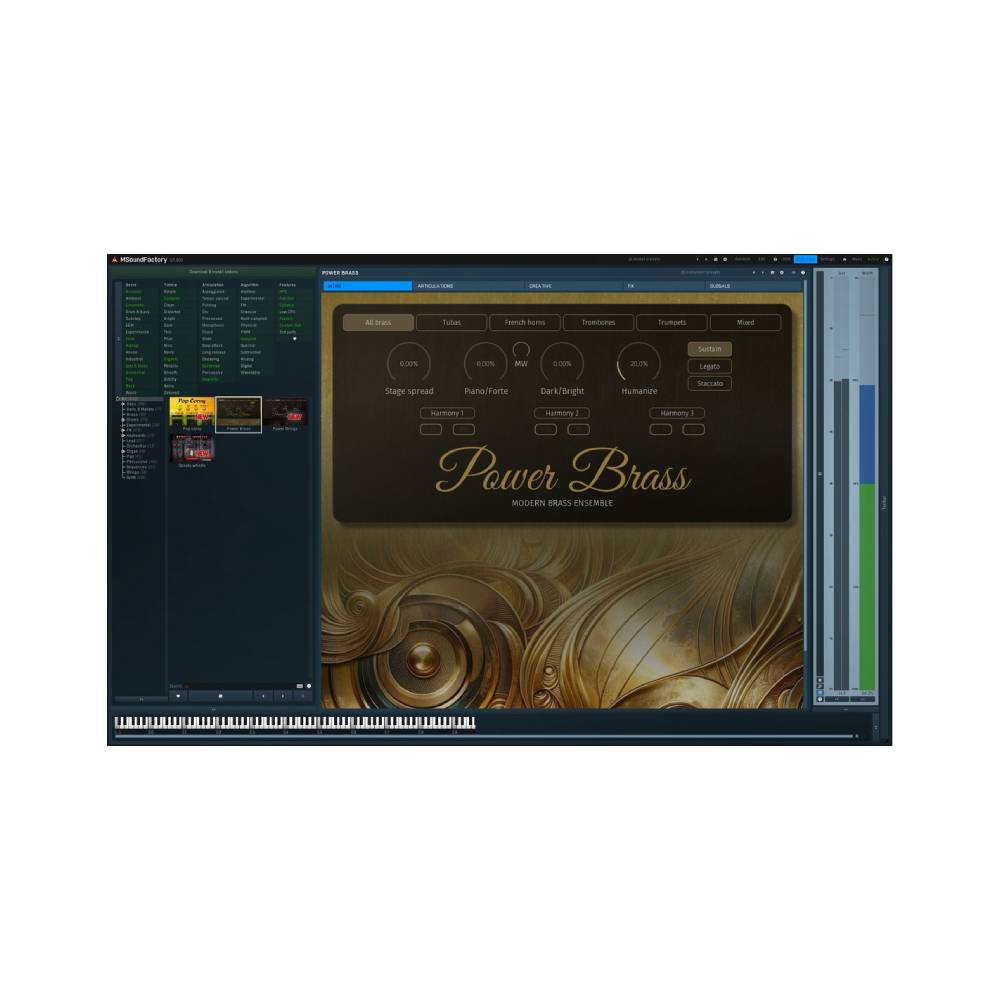Viewport: 1000px width, 1000px height.
Task: Open the preset folder icon near instrument presets
Action: point(772,272)
